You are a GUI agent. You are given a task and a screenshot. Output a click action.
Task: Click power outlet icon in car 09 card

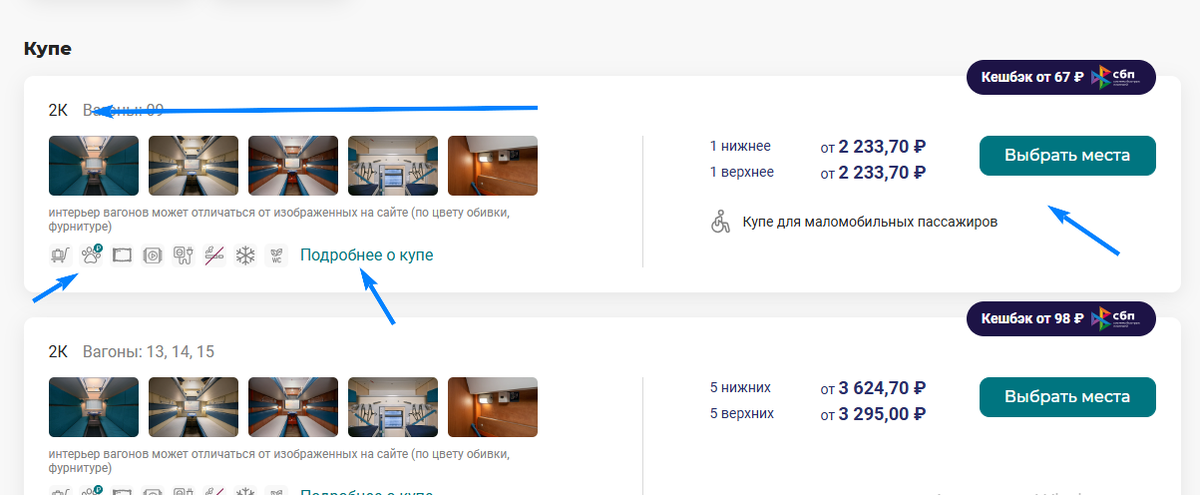click(x=184, y=255)
